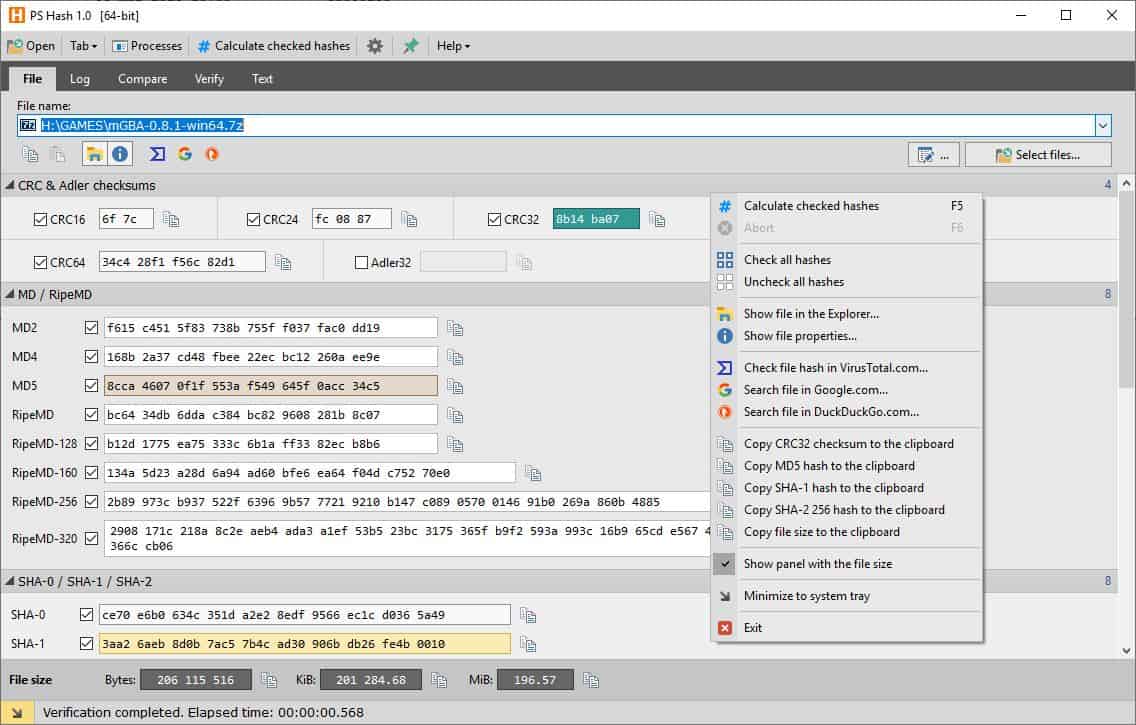This screenshot has width=1136, height=725.
Task: Open Settings via the gear icon
Action: click(374, 46)
